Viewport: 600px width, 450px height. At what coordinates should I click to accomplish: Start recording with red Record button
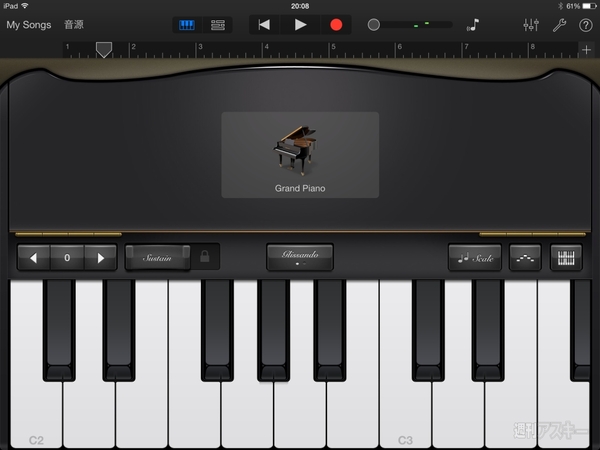click(x=336, y=25)
